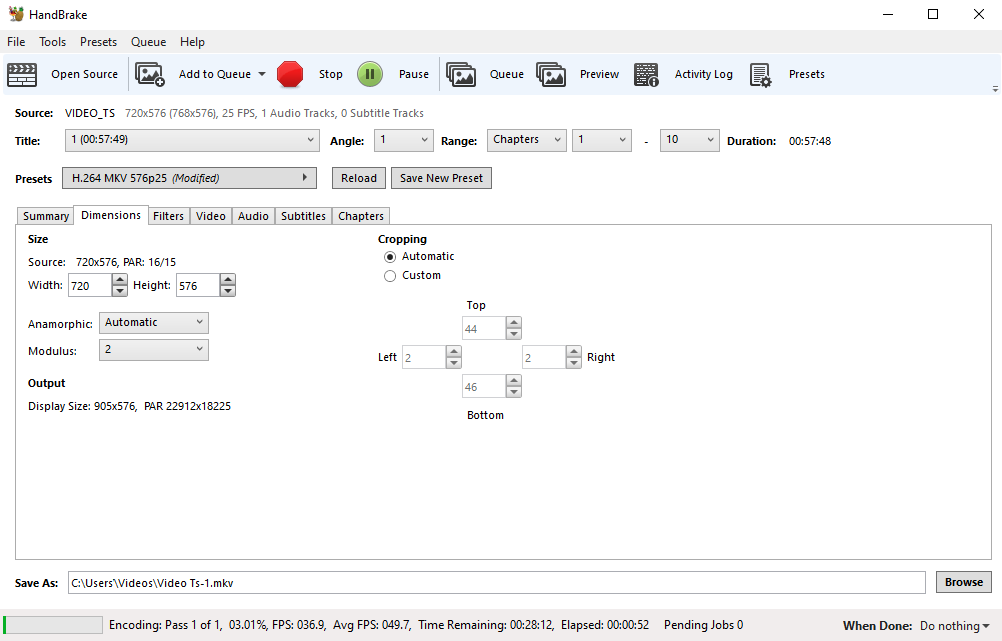Click the Stop toolbar label
Image resolution: width=1002 pixels, height=641 pixels.
coord(330,74)
